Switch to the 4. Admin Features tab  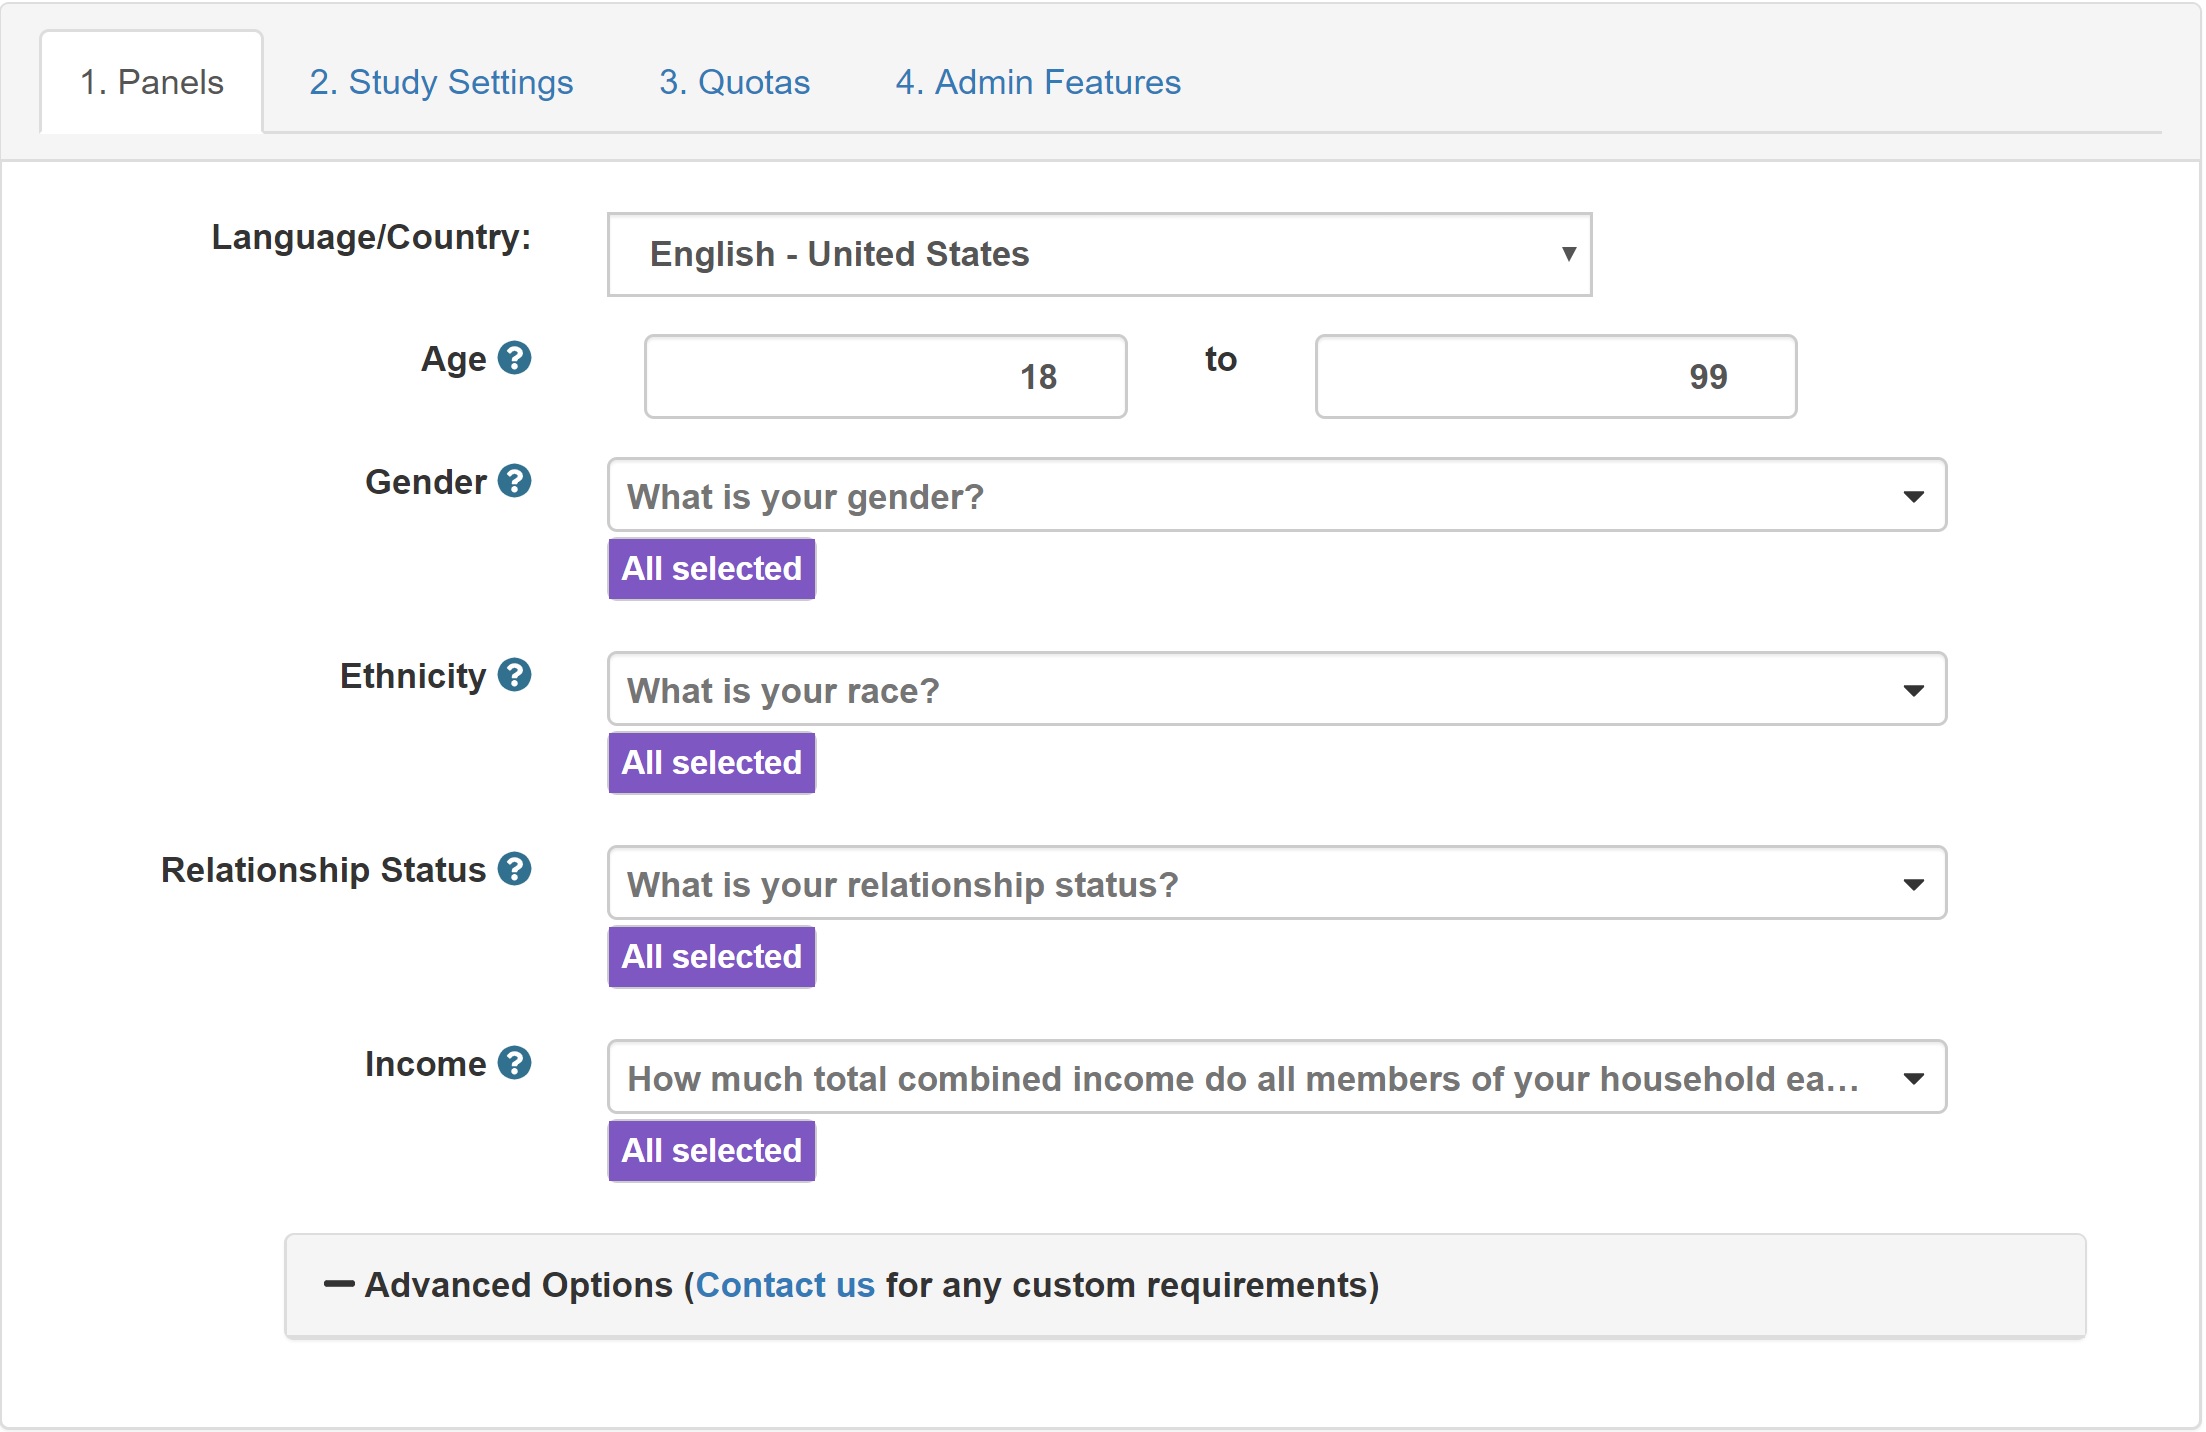coord(1038,82)
